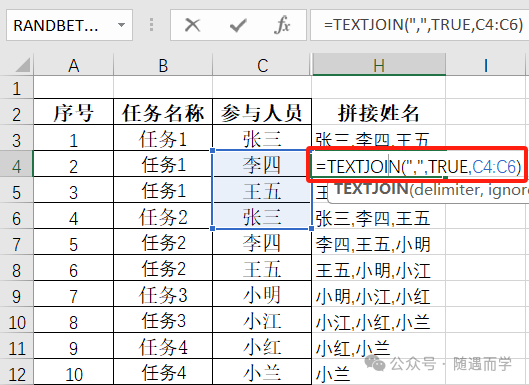The width and height of the screenshot is (529, 385).
Task: Select row 10 header
Action: pyautogui.click(x=17, y=321)
